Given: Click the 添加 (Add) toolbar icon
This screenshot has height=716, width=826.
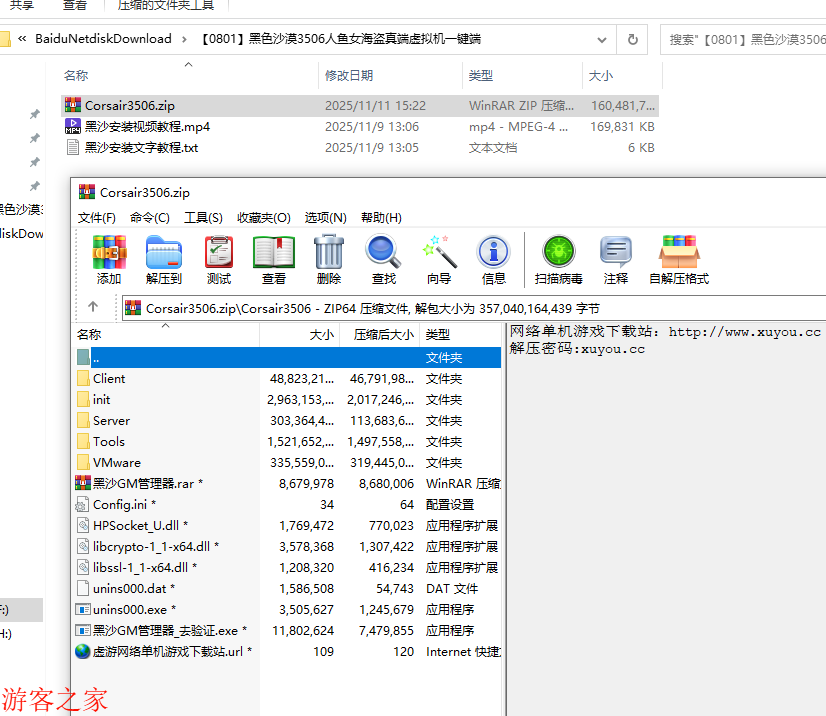Looking at the screenshot, I should point(109,259).
